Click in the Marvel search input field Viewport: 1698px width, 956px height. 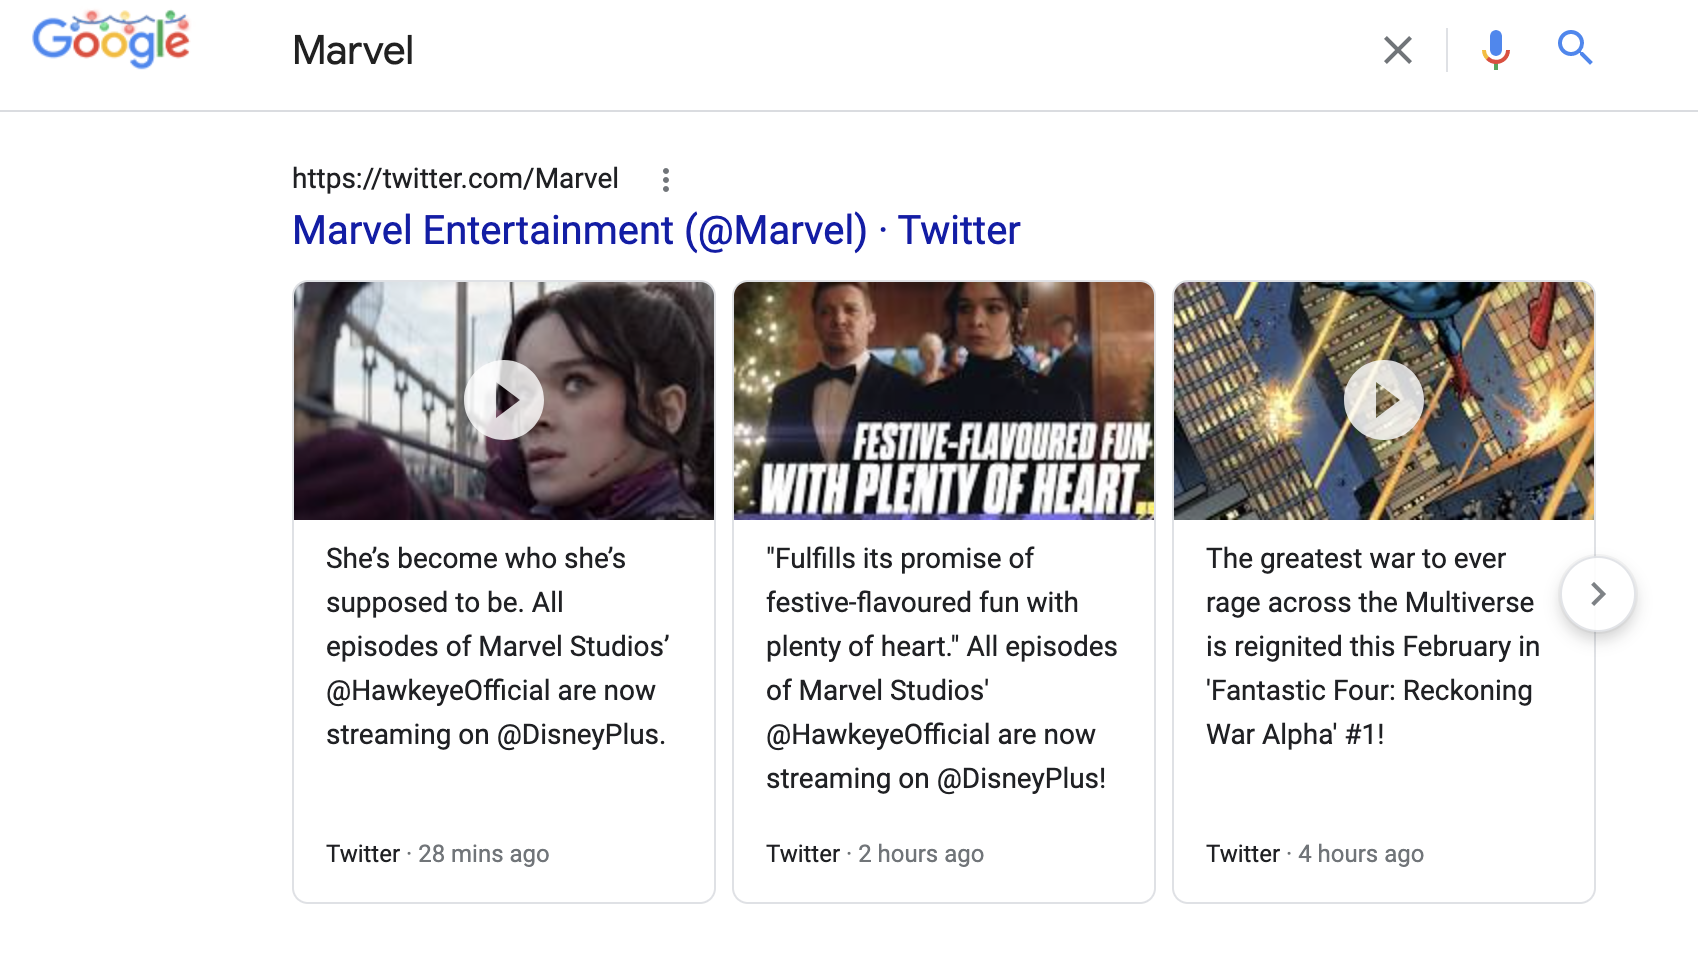[x=800, y=51]
